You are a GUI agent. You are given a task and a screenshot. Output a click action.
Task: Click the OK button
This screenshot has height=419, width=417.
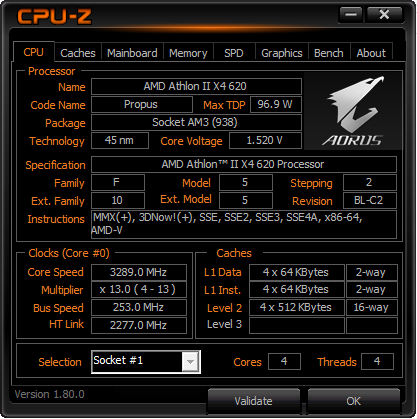pyautogui.click(x=353, y=401)
